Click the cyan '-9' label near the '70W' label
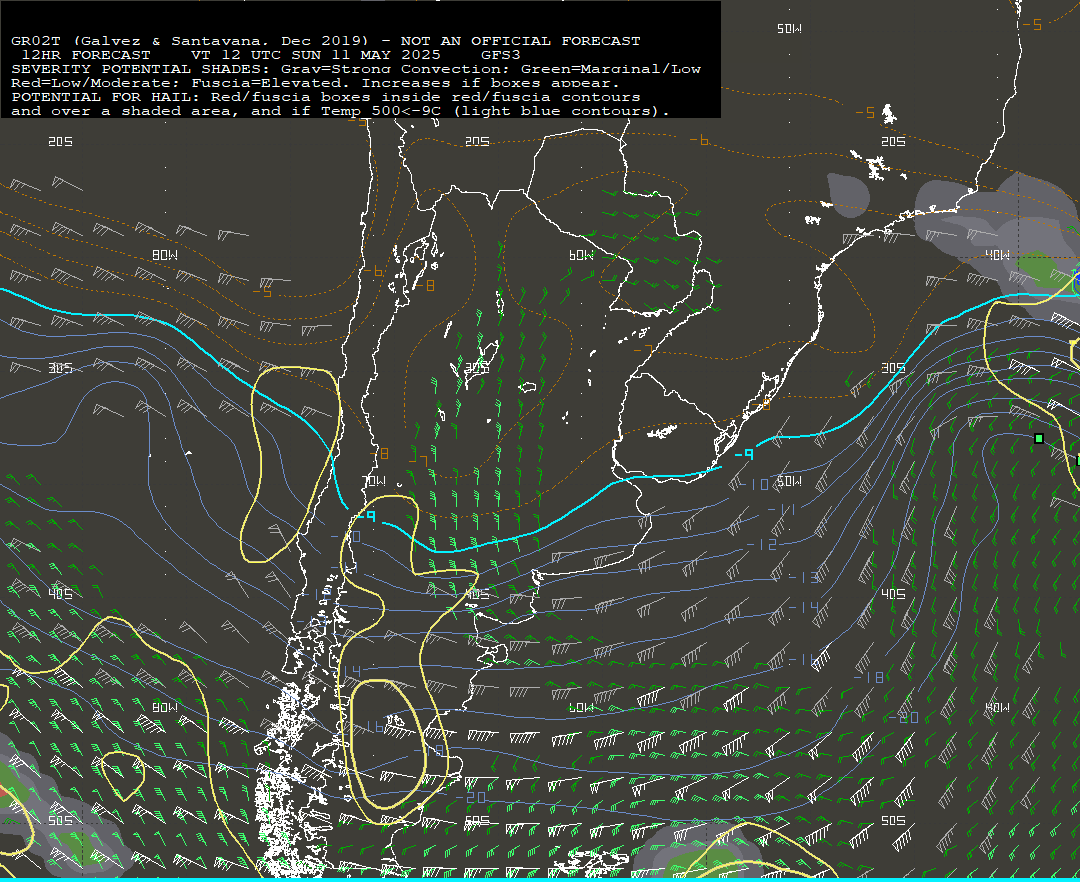The height and width of the screenshot is (882, 1080). pyautogui.click(x=366, y=516)
